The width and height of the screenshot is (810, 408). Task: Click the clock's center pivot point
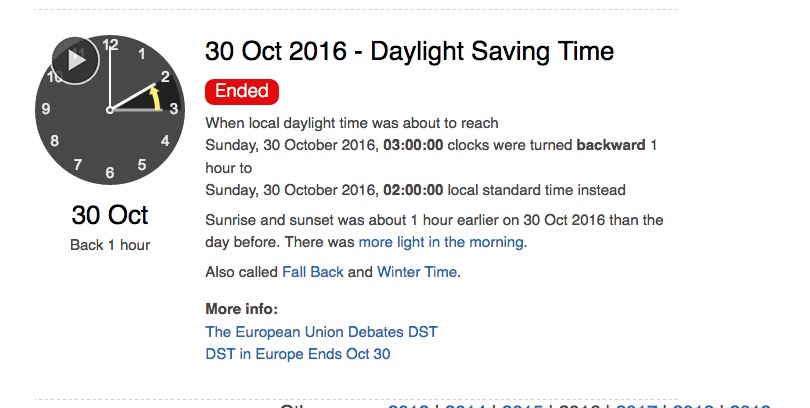[x=110, y=109]
